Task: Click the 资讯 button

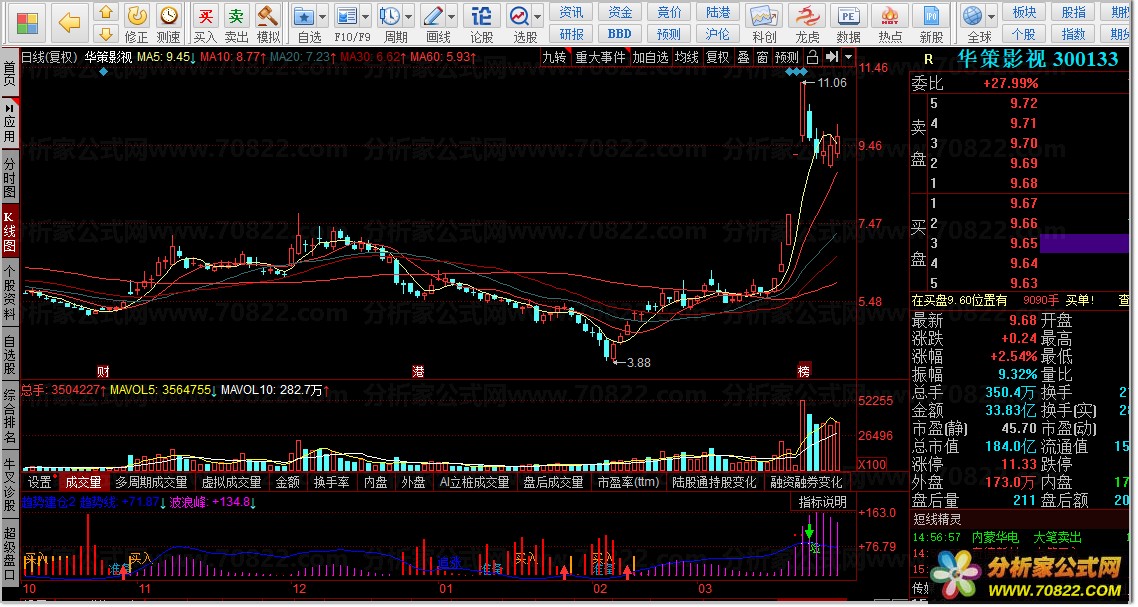Action: coord(571,12)
